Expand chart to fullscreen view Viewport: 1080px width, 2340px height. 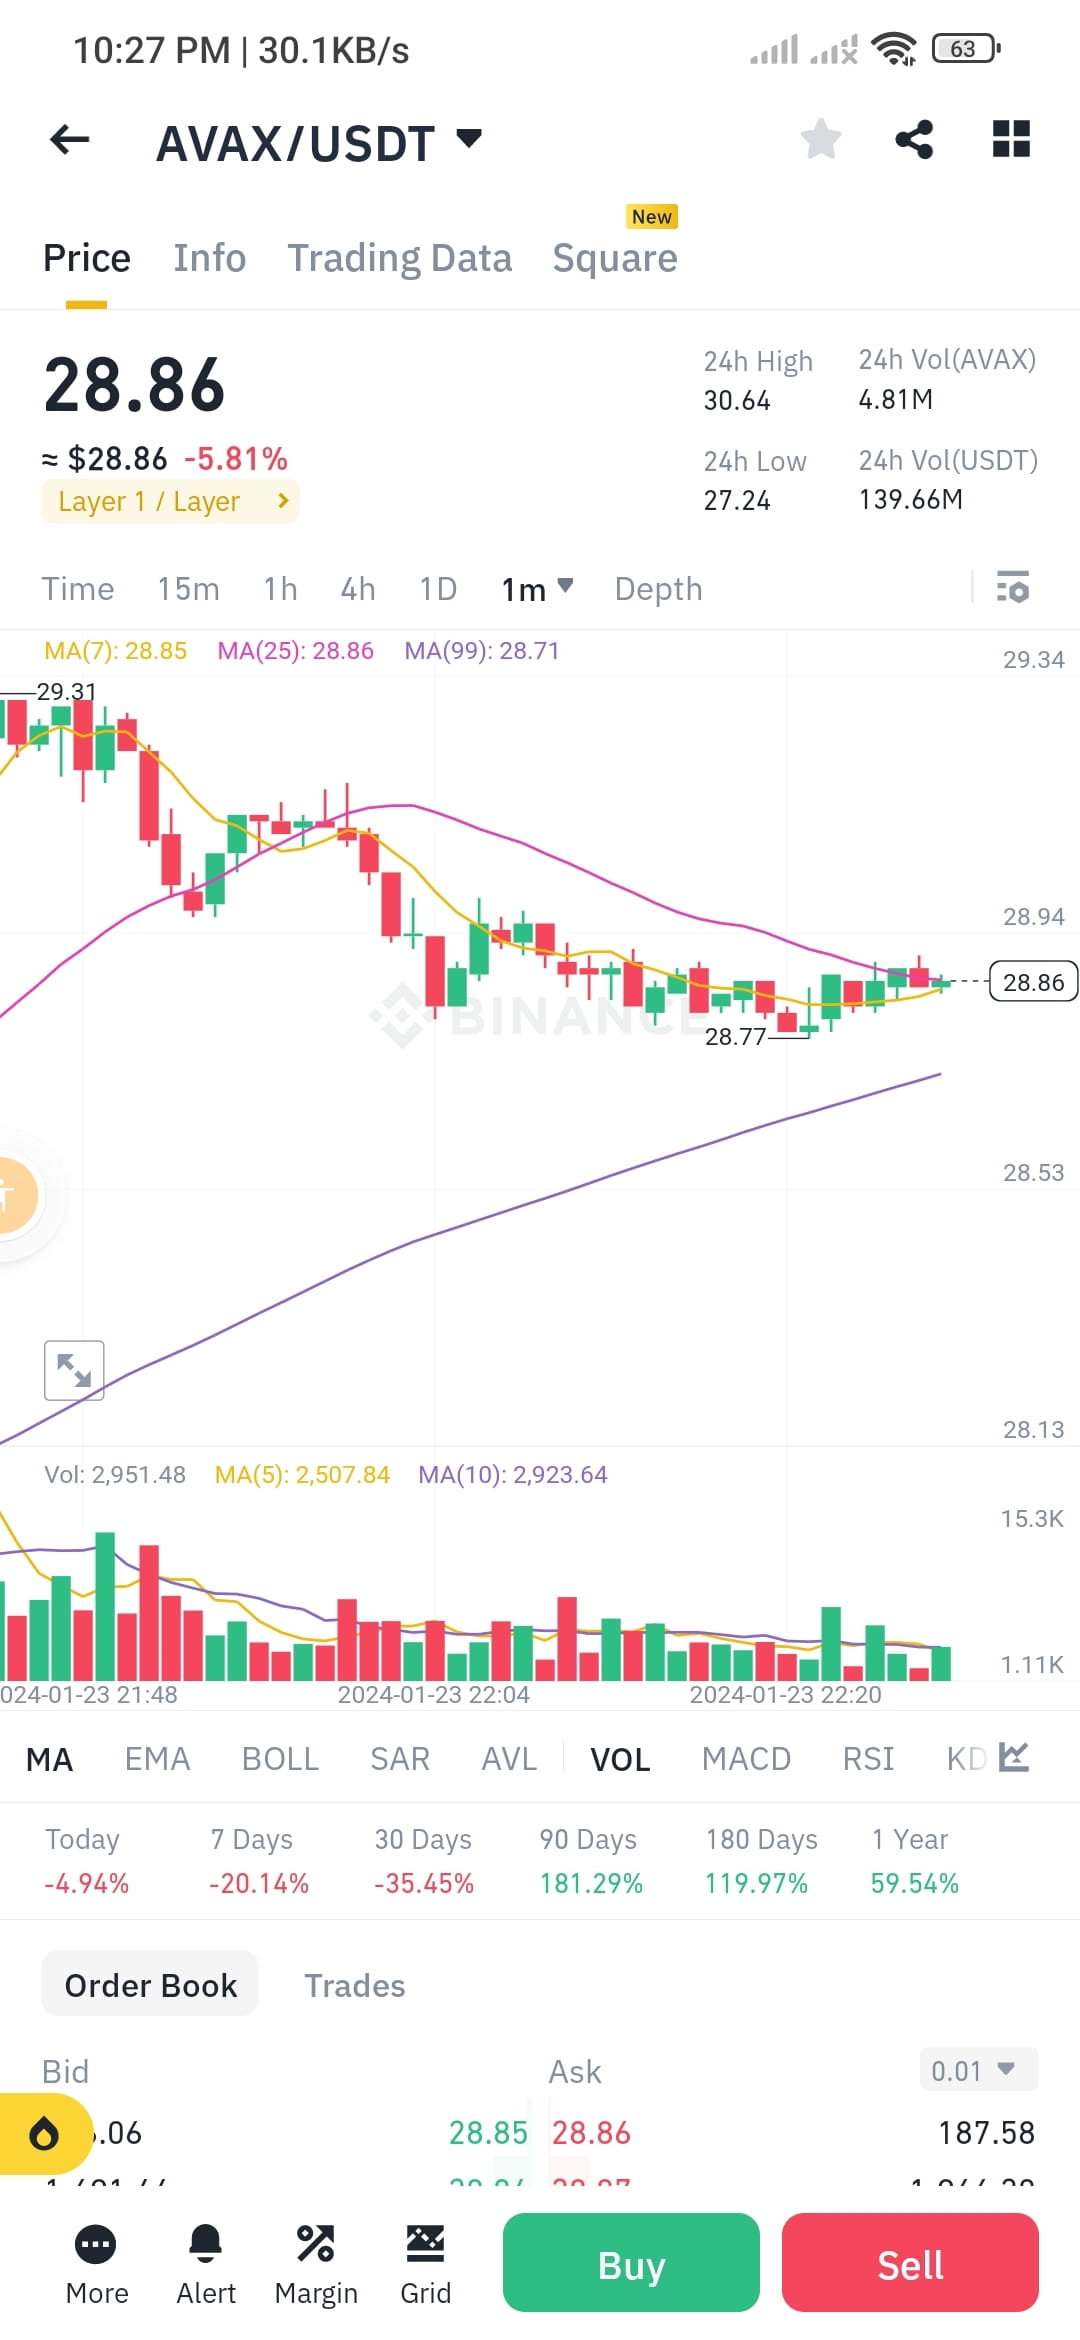pyautogui.click(x=73, y=1370)
